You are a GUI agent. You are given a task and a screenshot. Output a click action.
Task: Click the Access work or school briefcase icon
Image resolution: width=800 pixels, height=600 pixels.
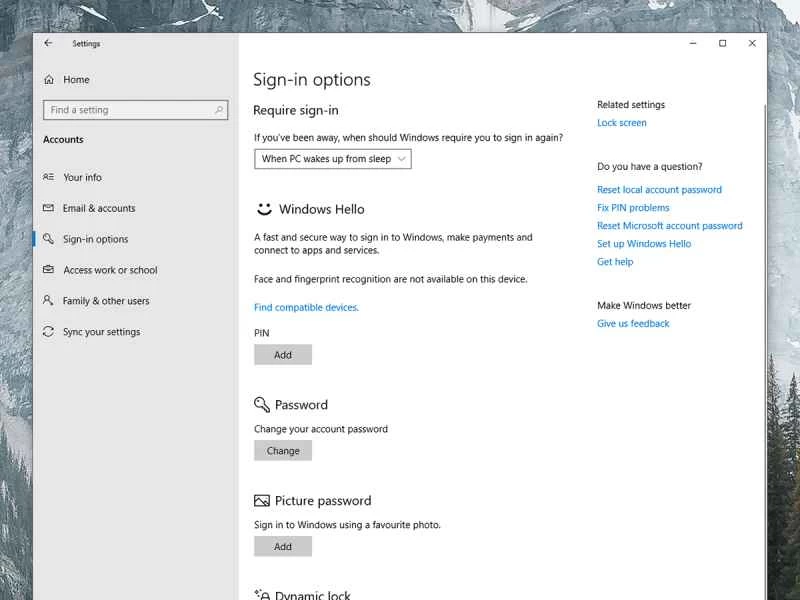point(49,270)
